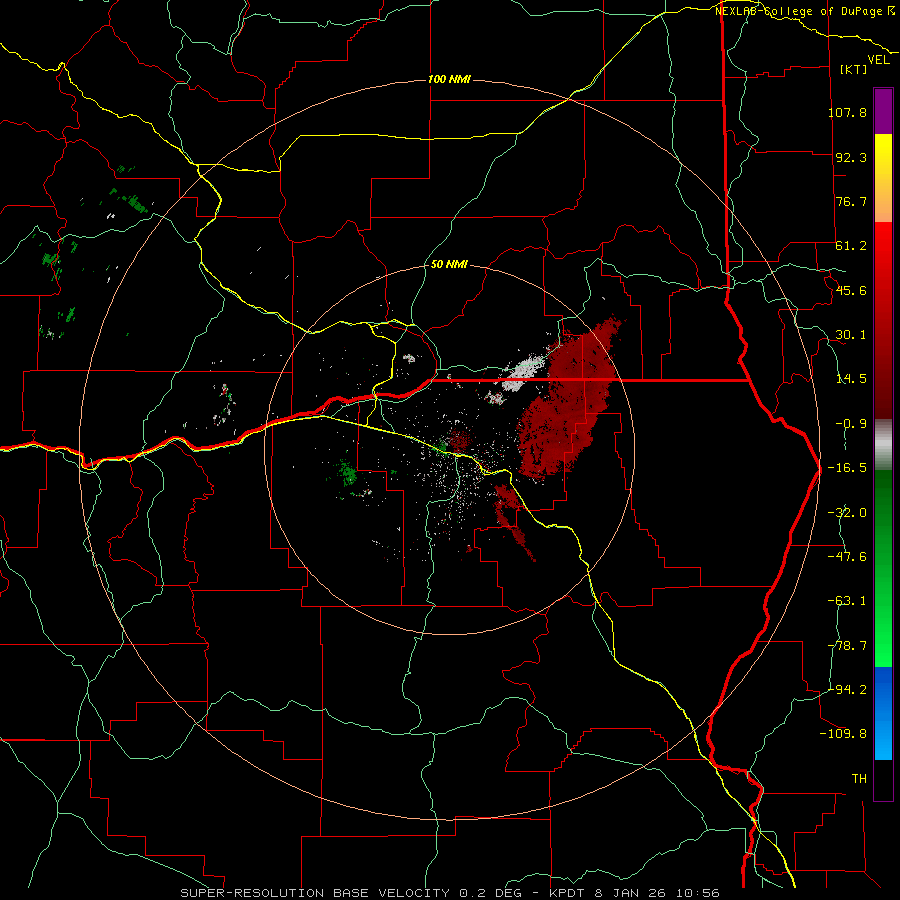Screen dimensions: 900x900
Task: Click the green inbound echo cluster southwest of radar
Action: (x=346, y=473)
